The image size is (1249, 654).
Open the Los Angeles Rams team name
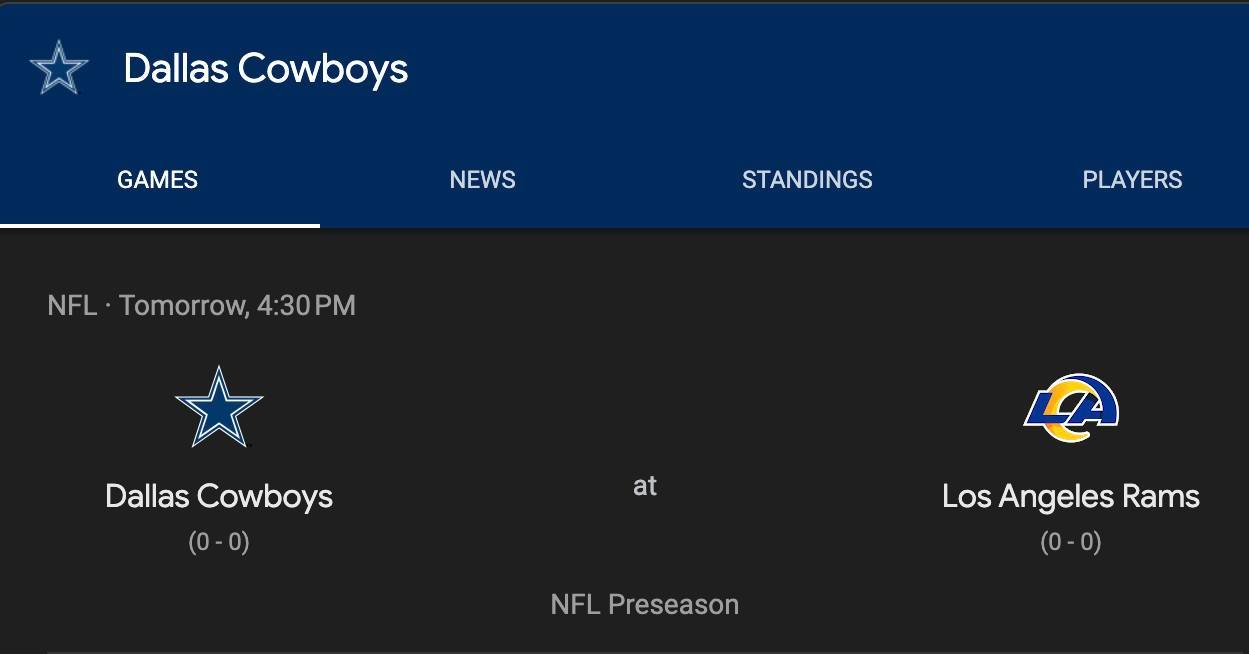click(x=1070, y=496)
